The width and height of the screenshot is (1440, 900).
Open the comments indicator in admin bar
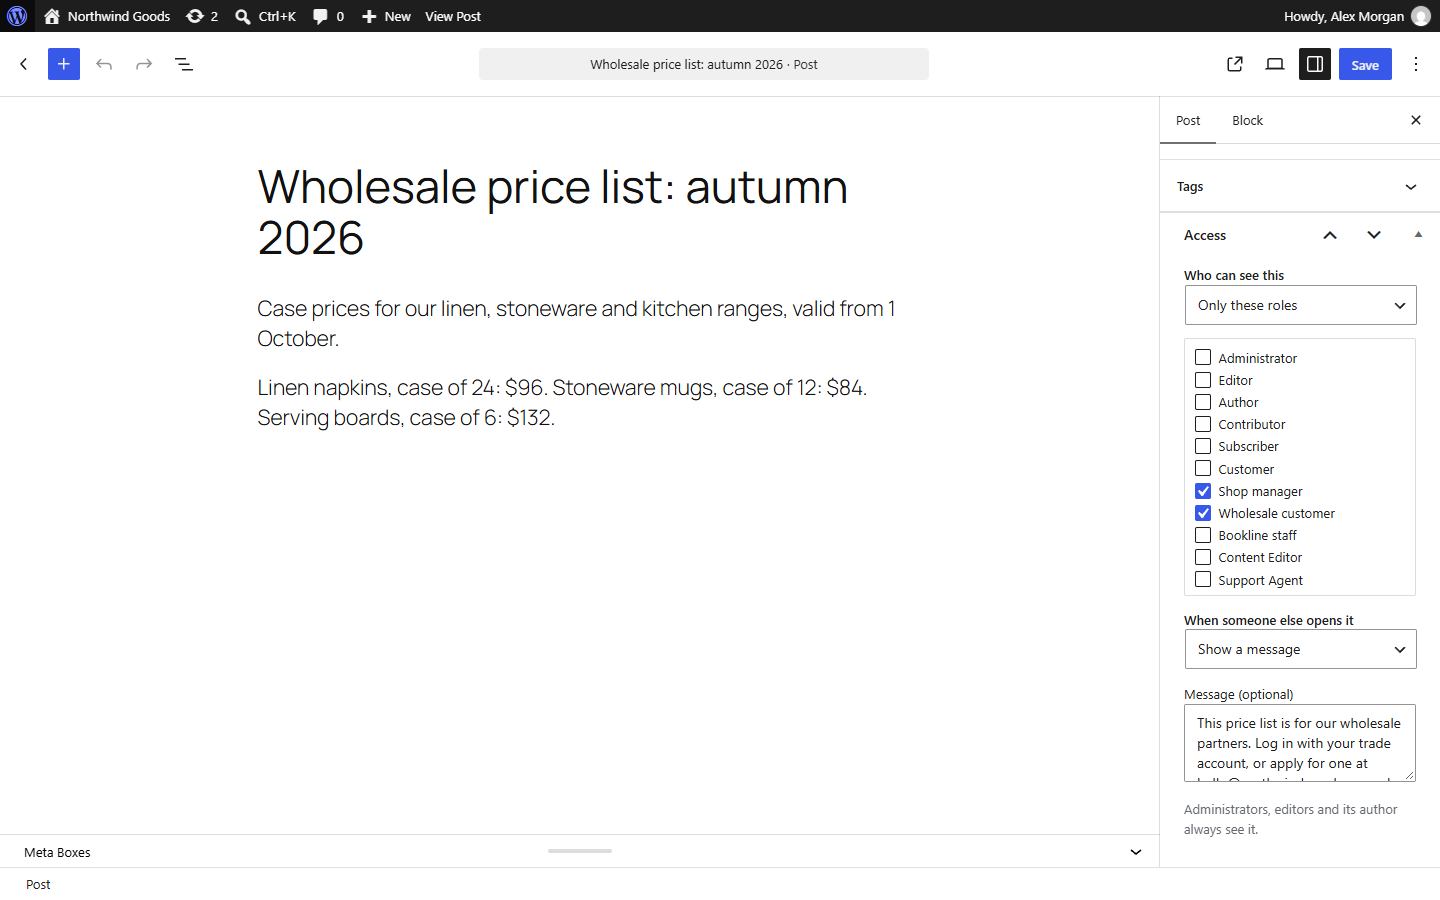click(x=328, y=16)
